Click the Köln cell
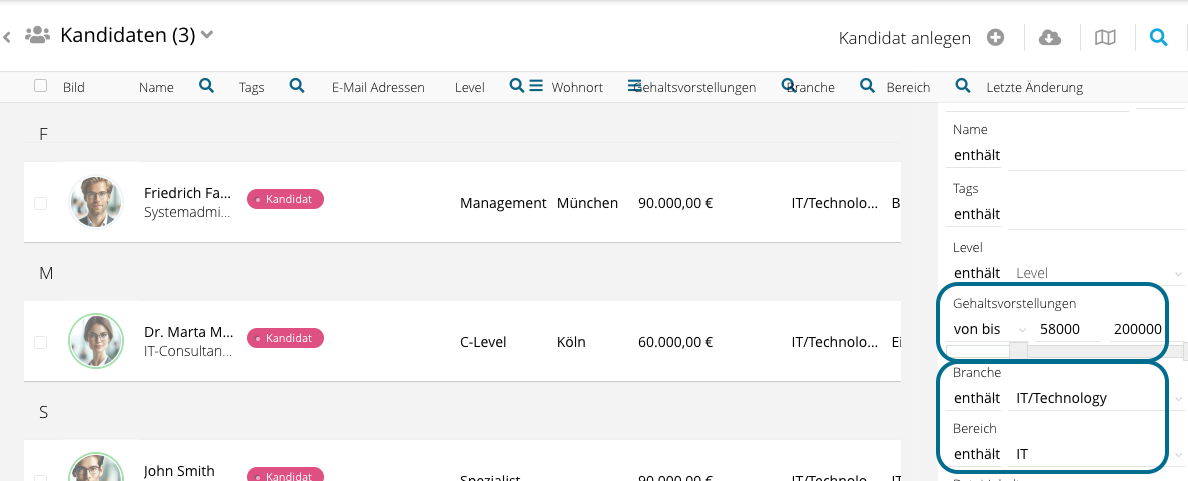The image size is (1188, 481). [x=571, y=342]
